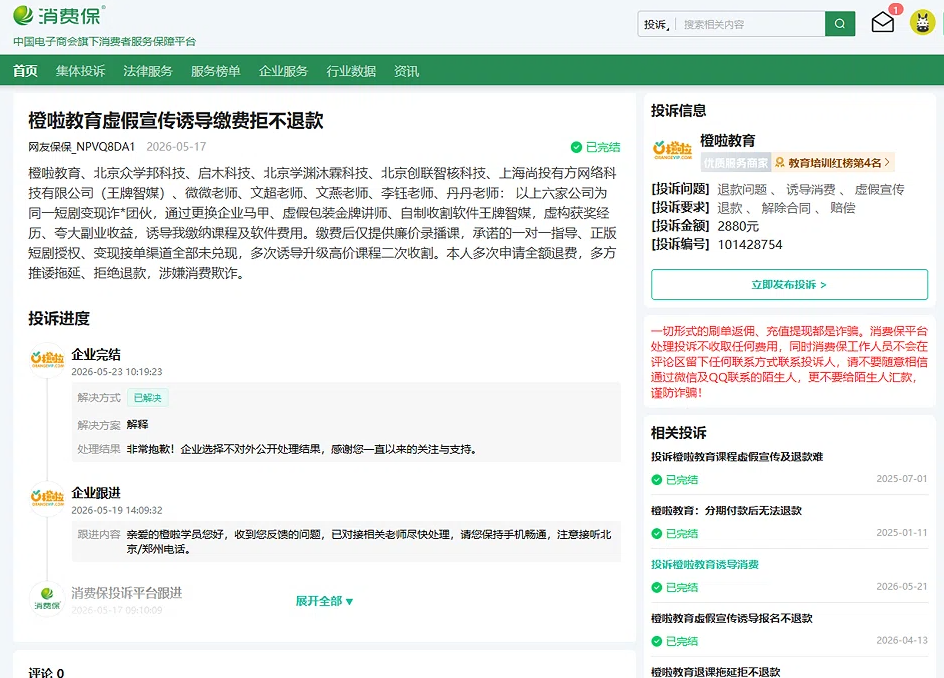The image size is (944, 678).
Task: Click the timestamp 2026-05-19 14:09:32
Action: [x=117, y=510]
